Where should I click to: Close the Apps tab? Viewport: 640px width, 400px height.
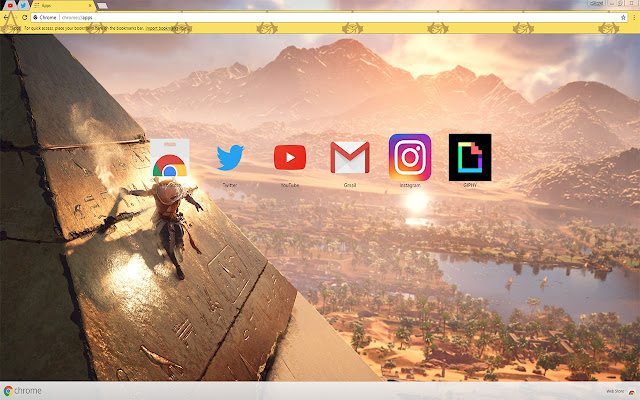(90, 6)
